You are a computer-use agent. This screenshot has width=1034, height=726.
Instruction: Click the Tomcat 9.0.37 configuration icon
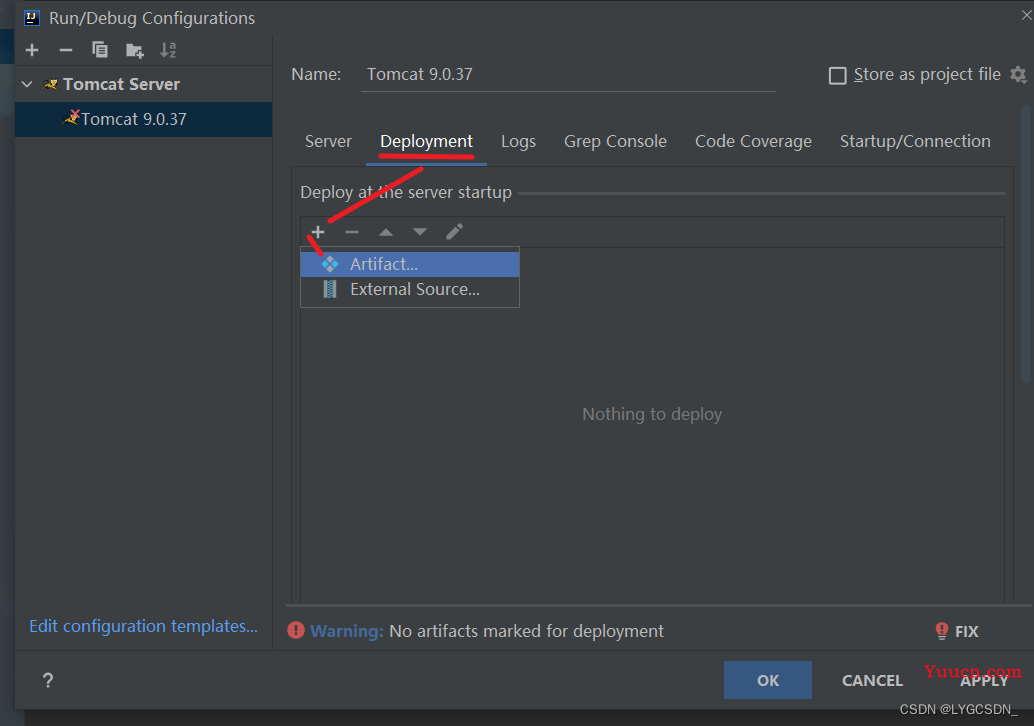click(x=71, y=118)
